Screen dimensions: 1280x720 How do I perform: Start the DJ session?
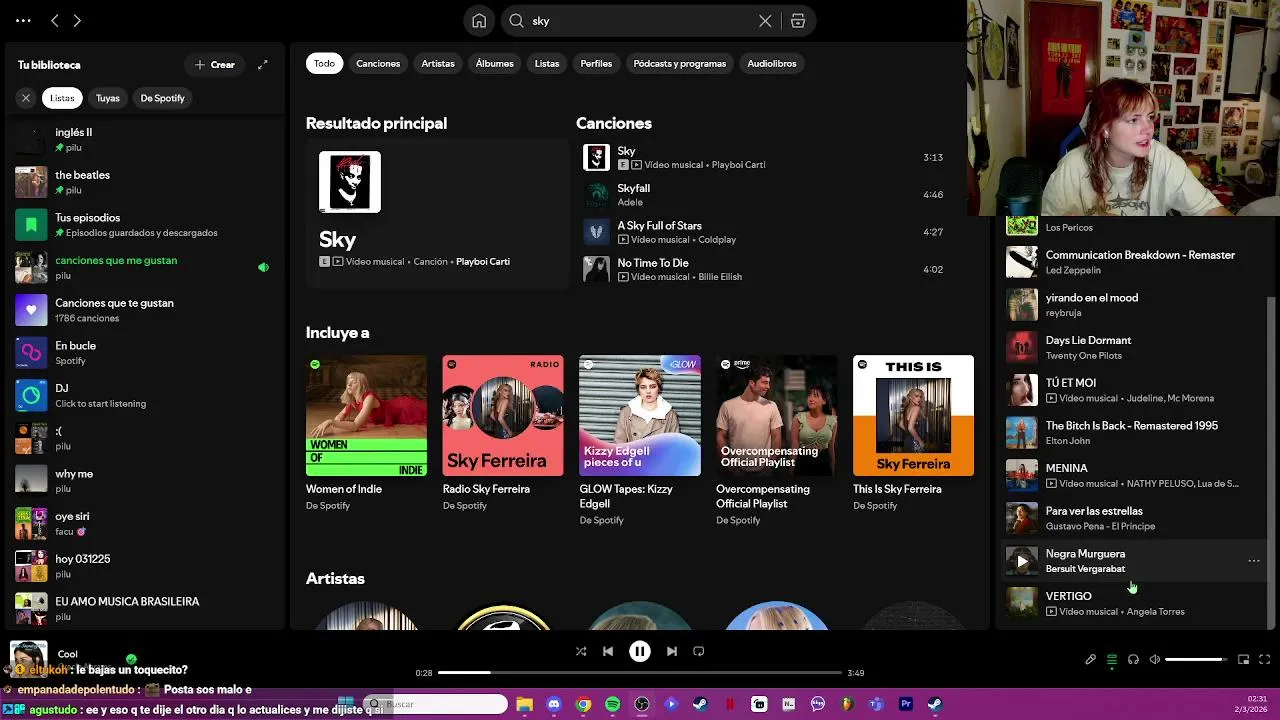pyautogui.click(x=145, y=396)
